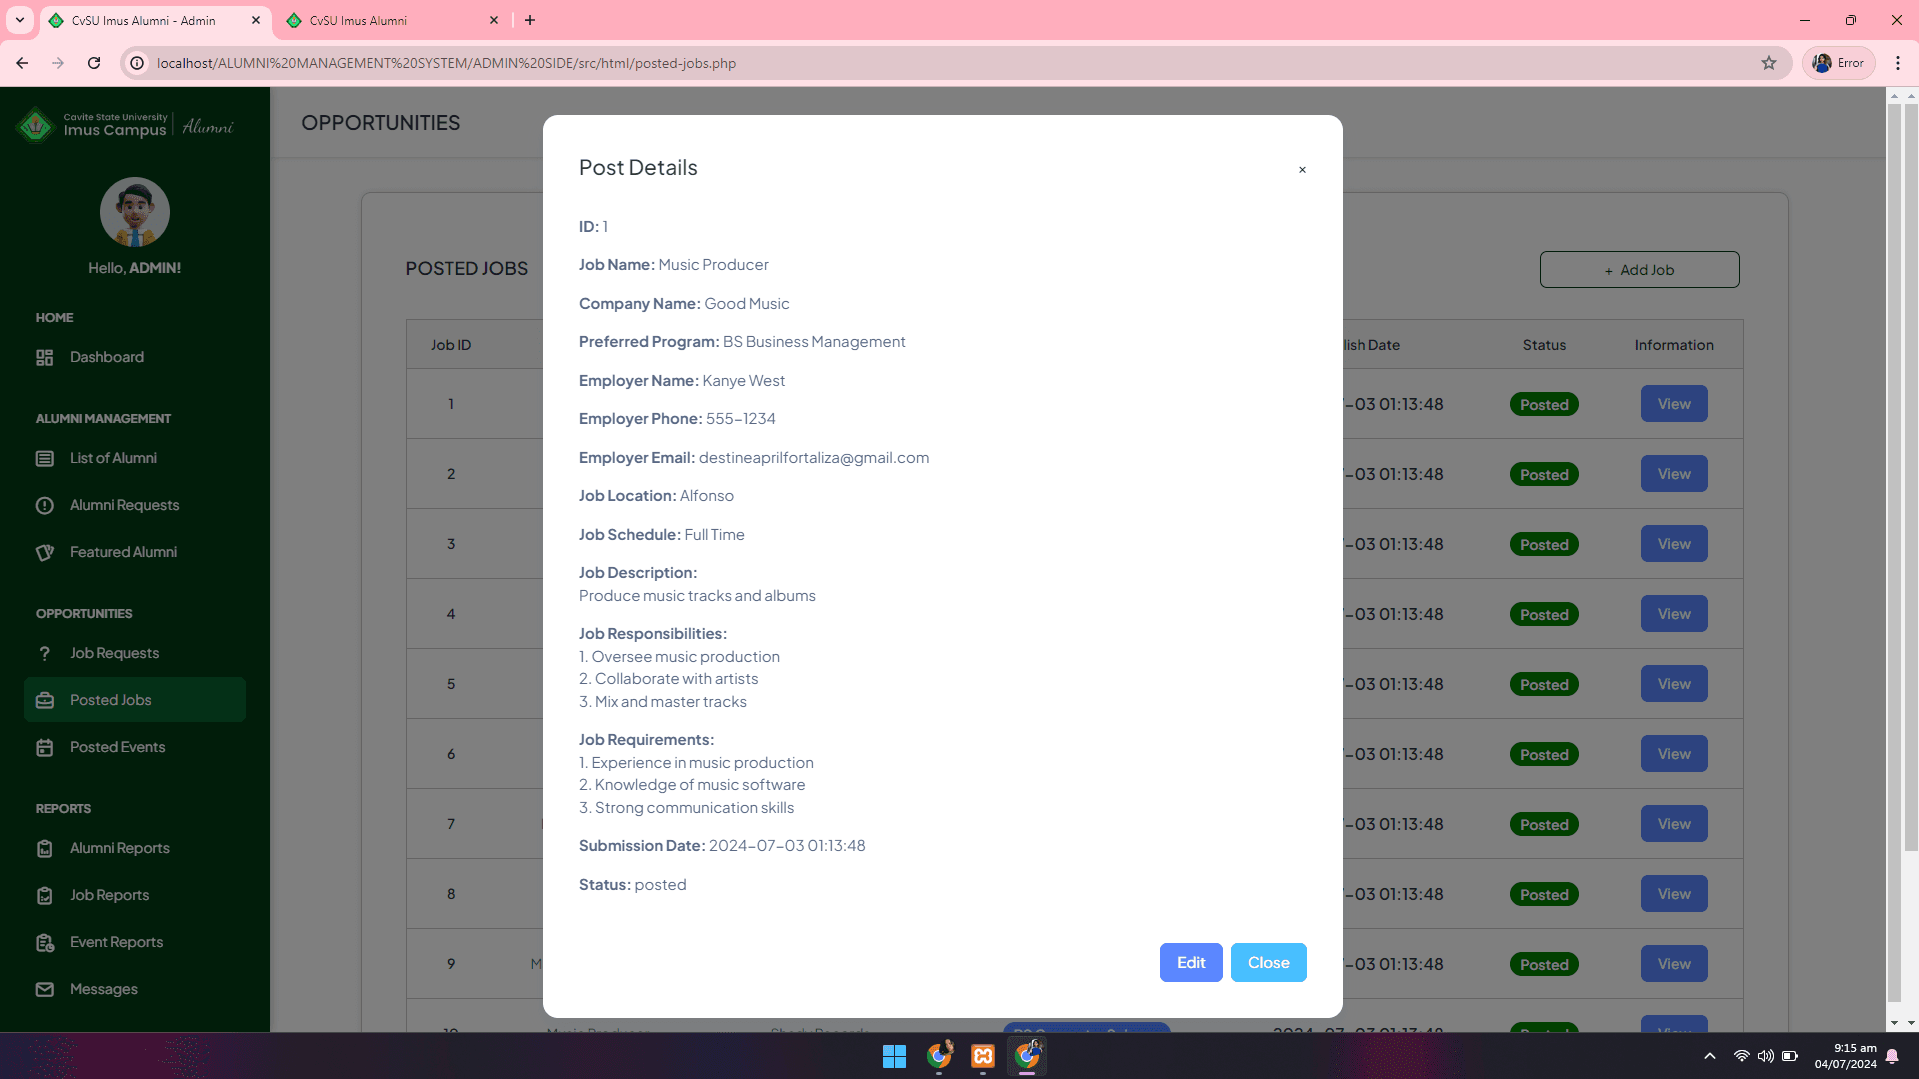
Task: Click the employer email destineaprilfortaliza@gmail.com
Action: [814, 457]
